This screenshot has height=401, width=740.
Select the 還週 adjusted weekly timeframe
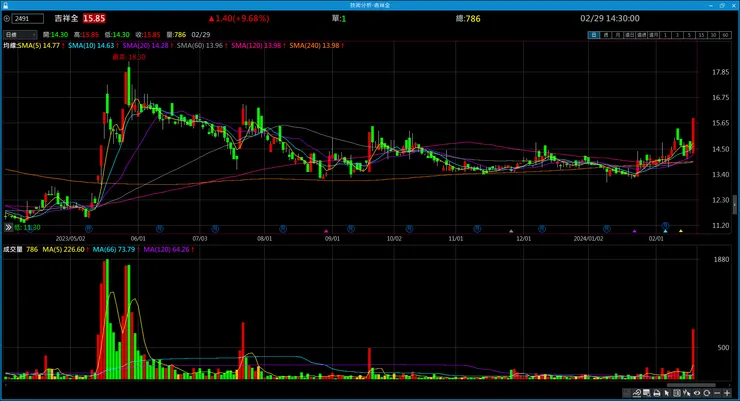point(641,35)
